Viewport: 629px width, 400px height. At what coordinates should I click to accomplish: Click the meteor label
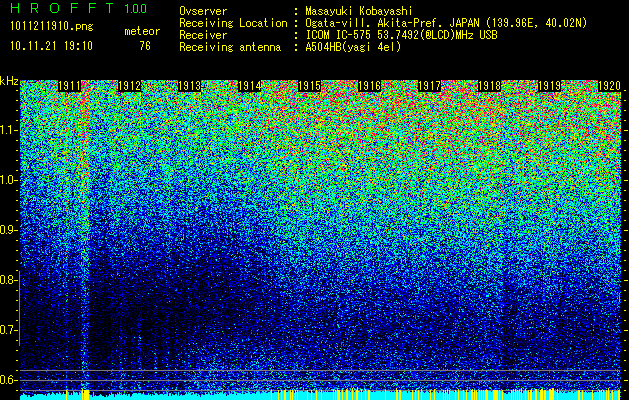tap(142, 31)
